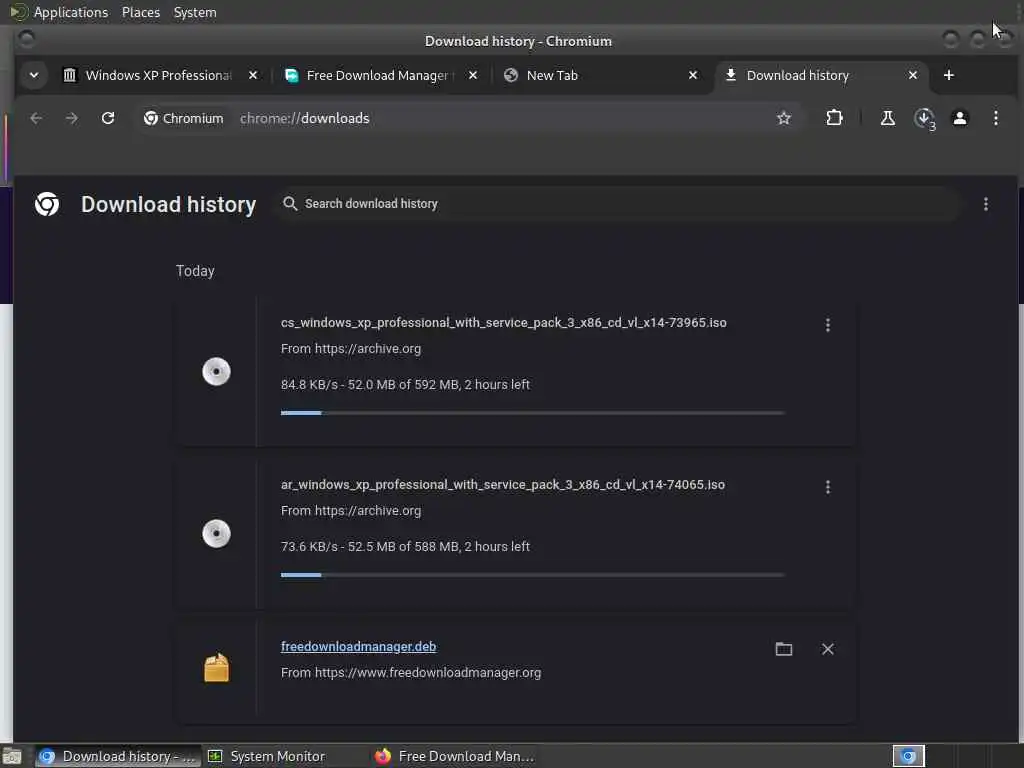Bookmark this page with the star icon
The height and width of the screenshot is (768, 1024).
[784, 118]
